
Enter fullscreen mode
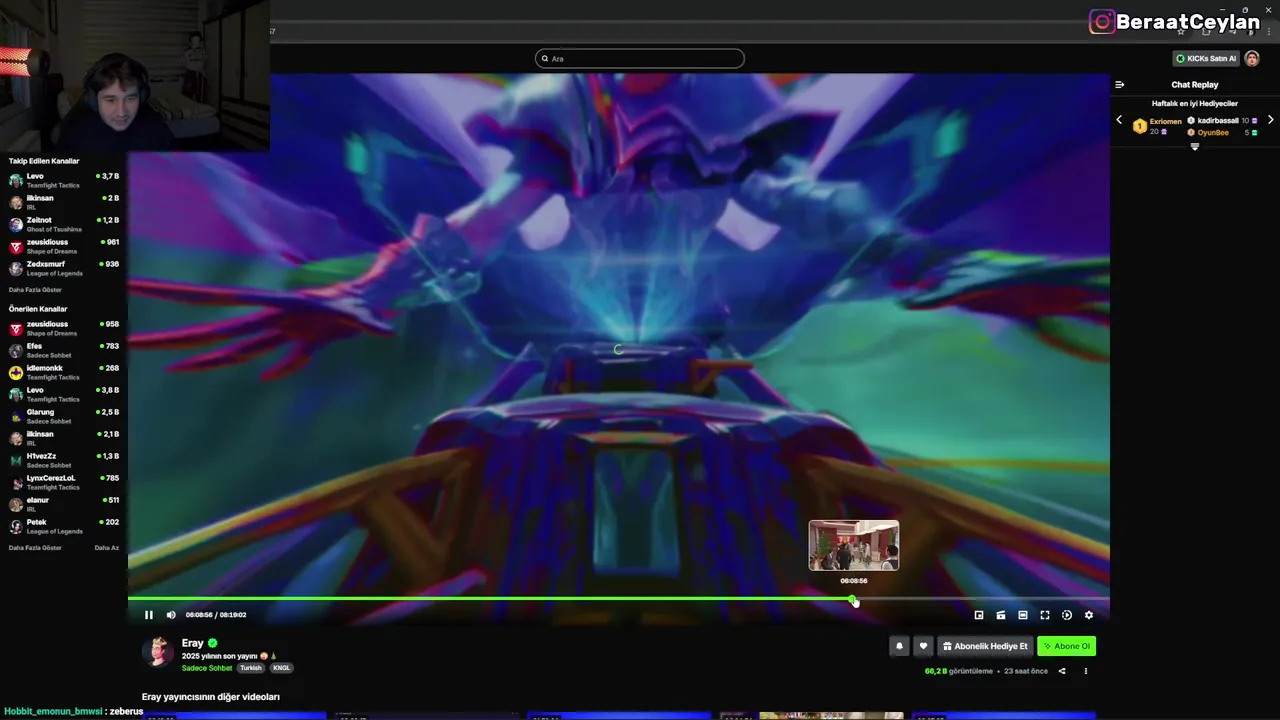(x=1045, y=615)
